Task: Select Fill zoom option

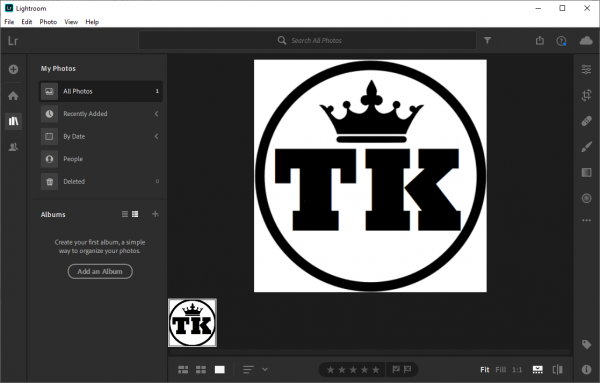Action: pos(501,369)
